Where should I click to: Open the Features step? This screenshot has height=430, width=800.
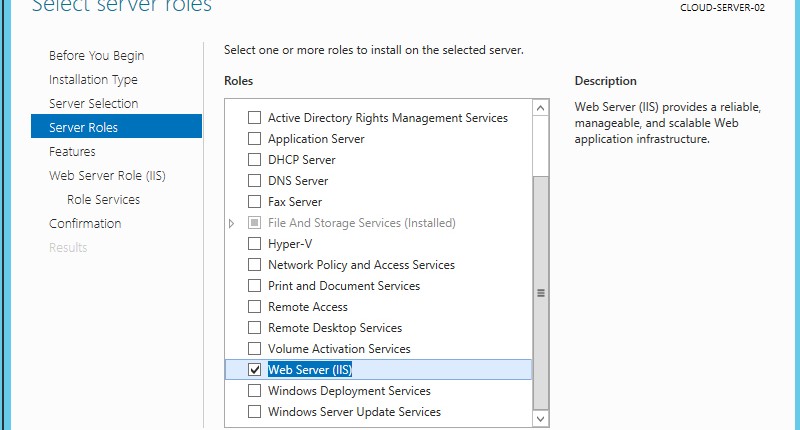click(x=72, y=152)
